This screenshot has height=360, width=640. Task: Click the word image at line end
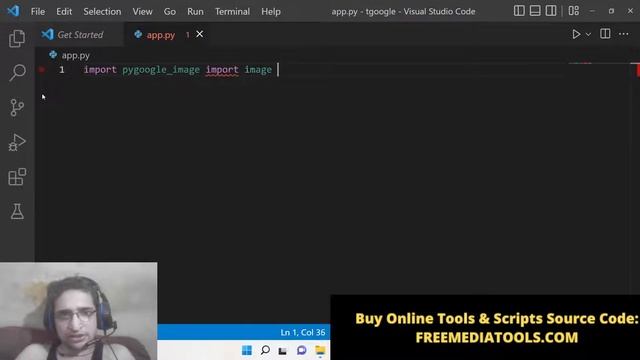(x=258, y=70)
